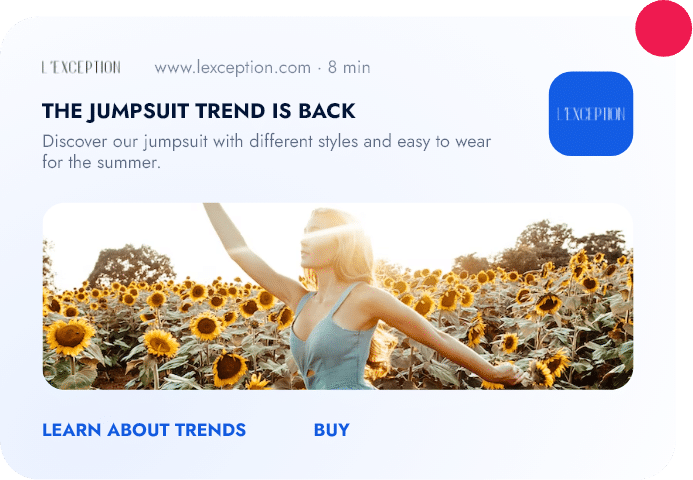Click the phrase 'for the summer.'
Screen dimensions: 693x480
(x=101, y=163)
